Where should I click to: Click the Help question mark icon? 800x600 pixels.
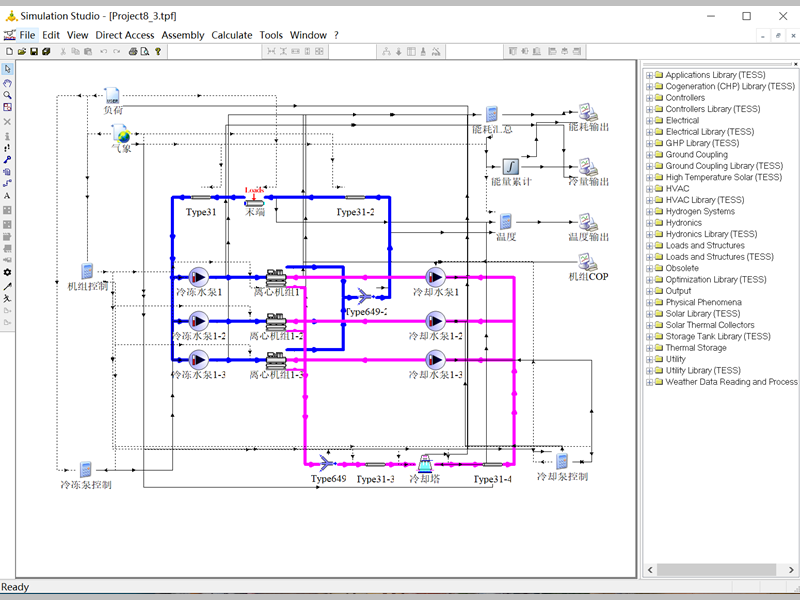click(157, 51)
